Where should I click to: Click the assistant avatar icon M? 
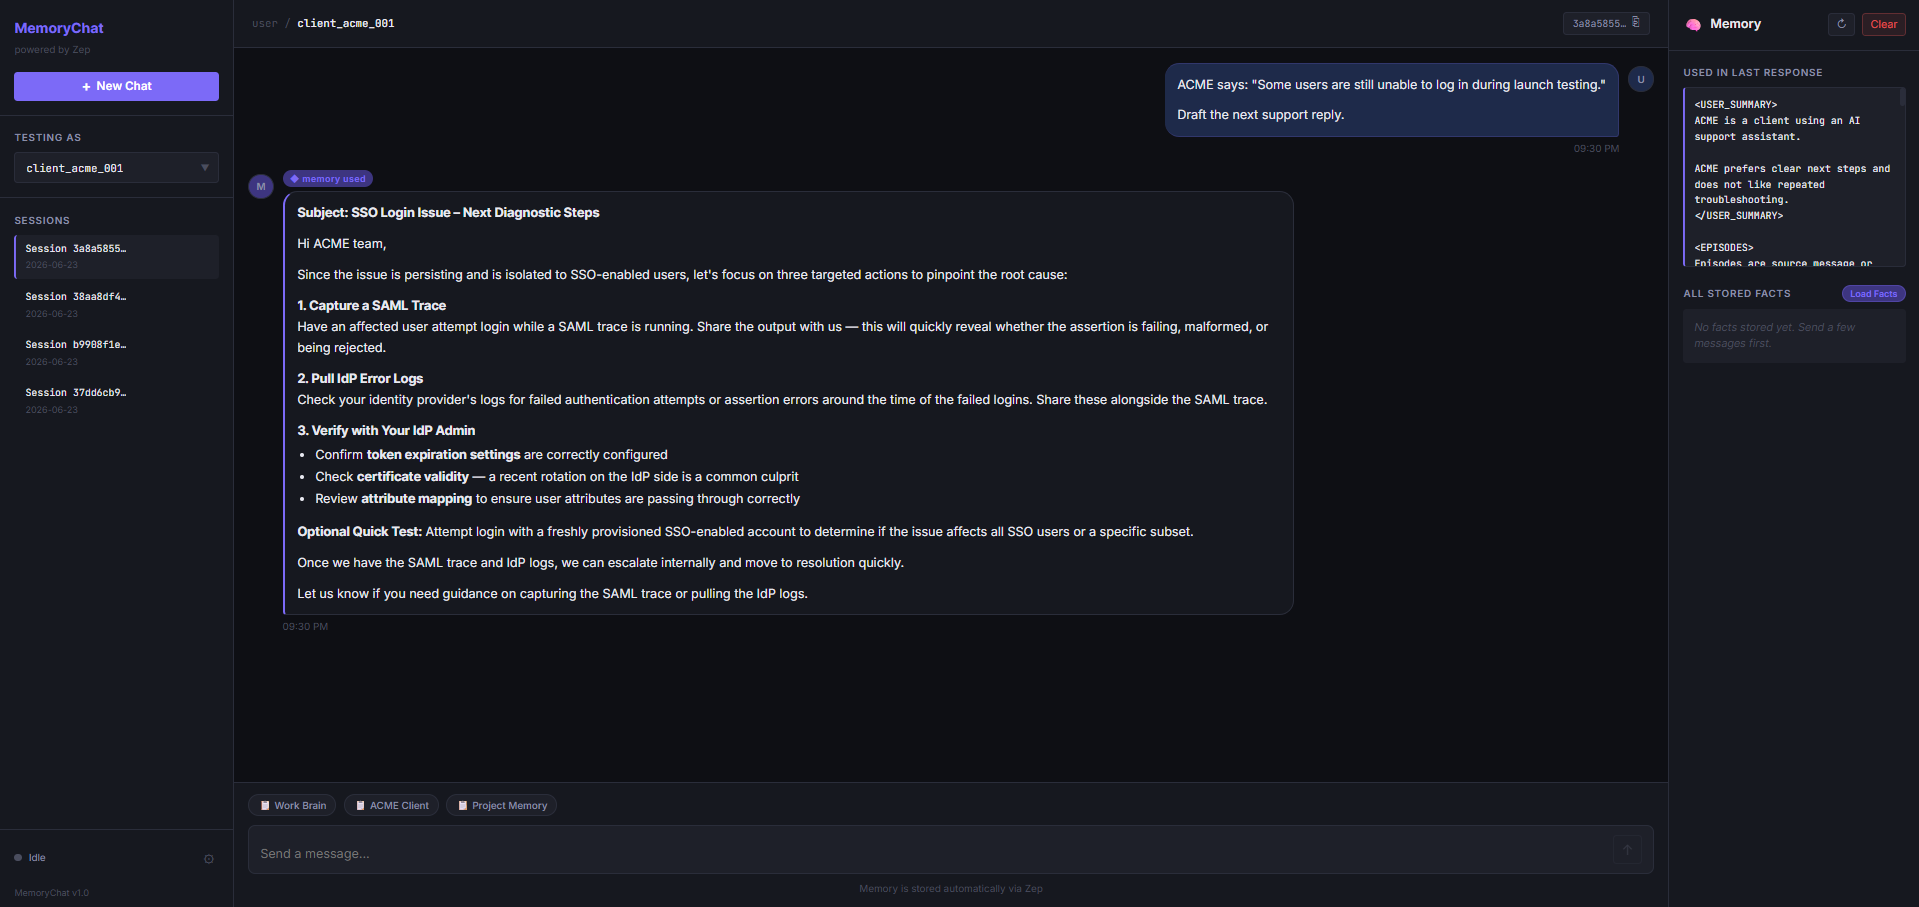click(261, 186)
